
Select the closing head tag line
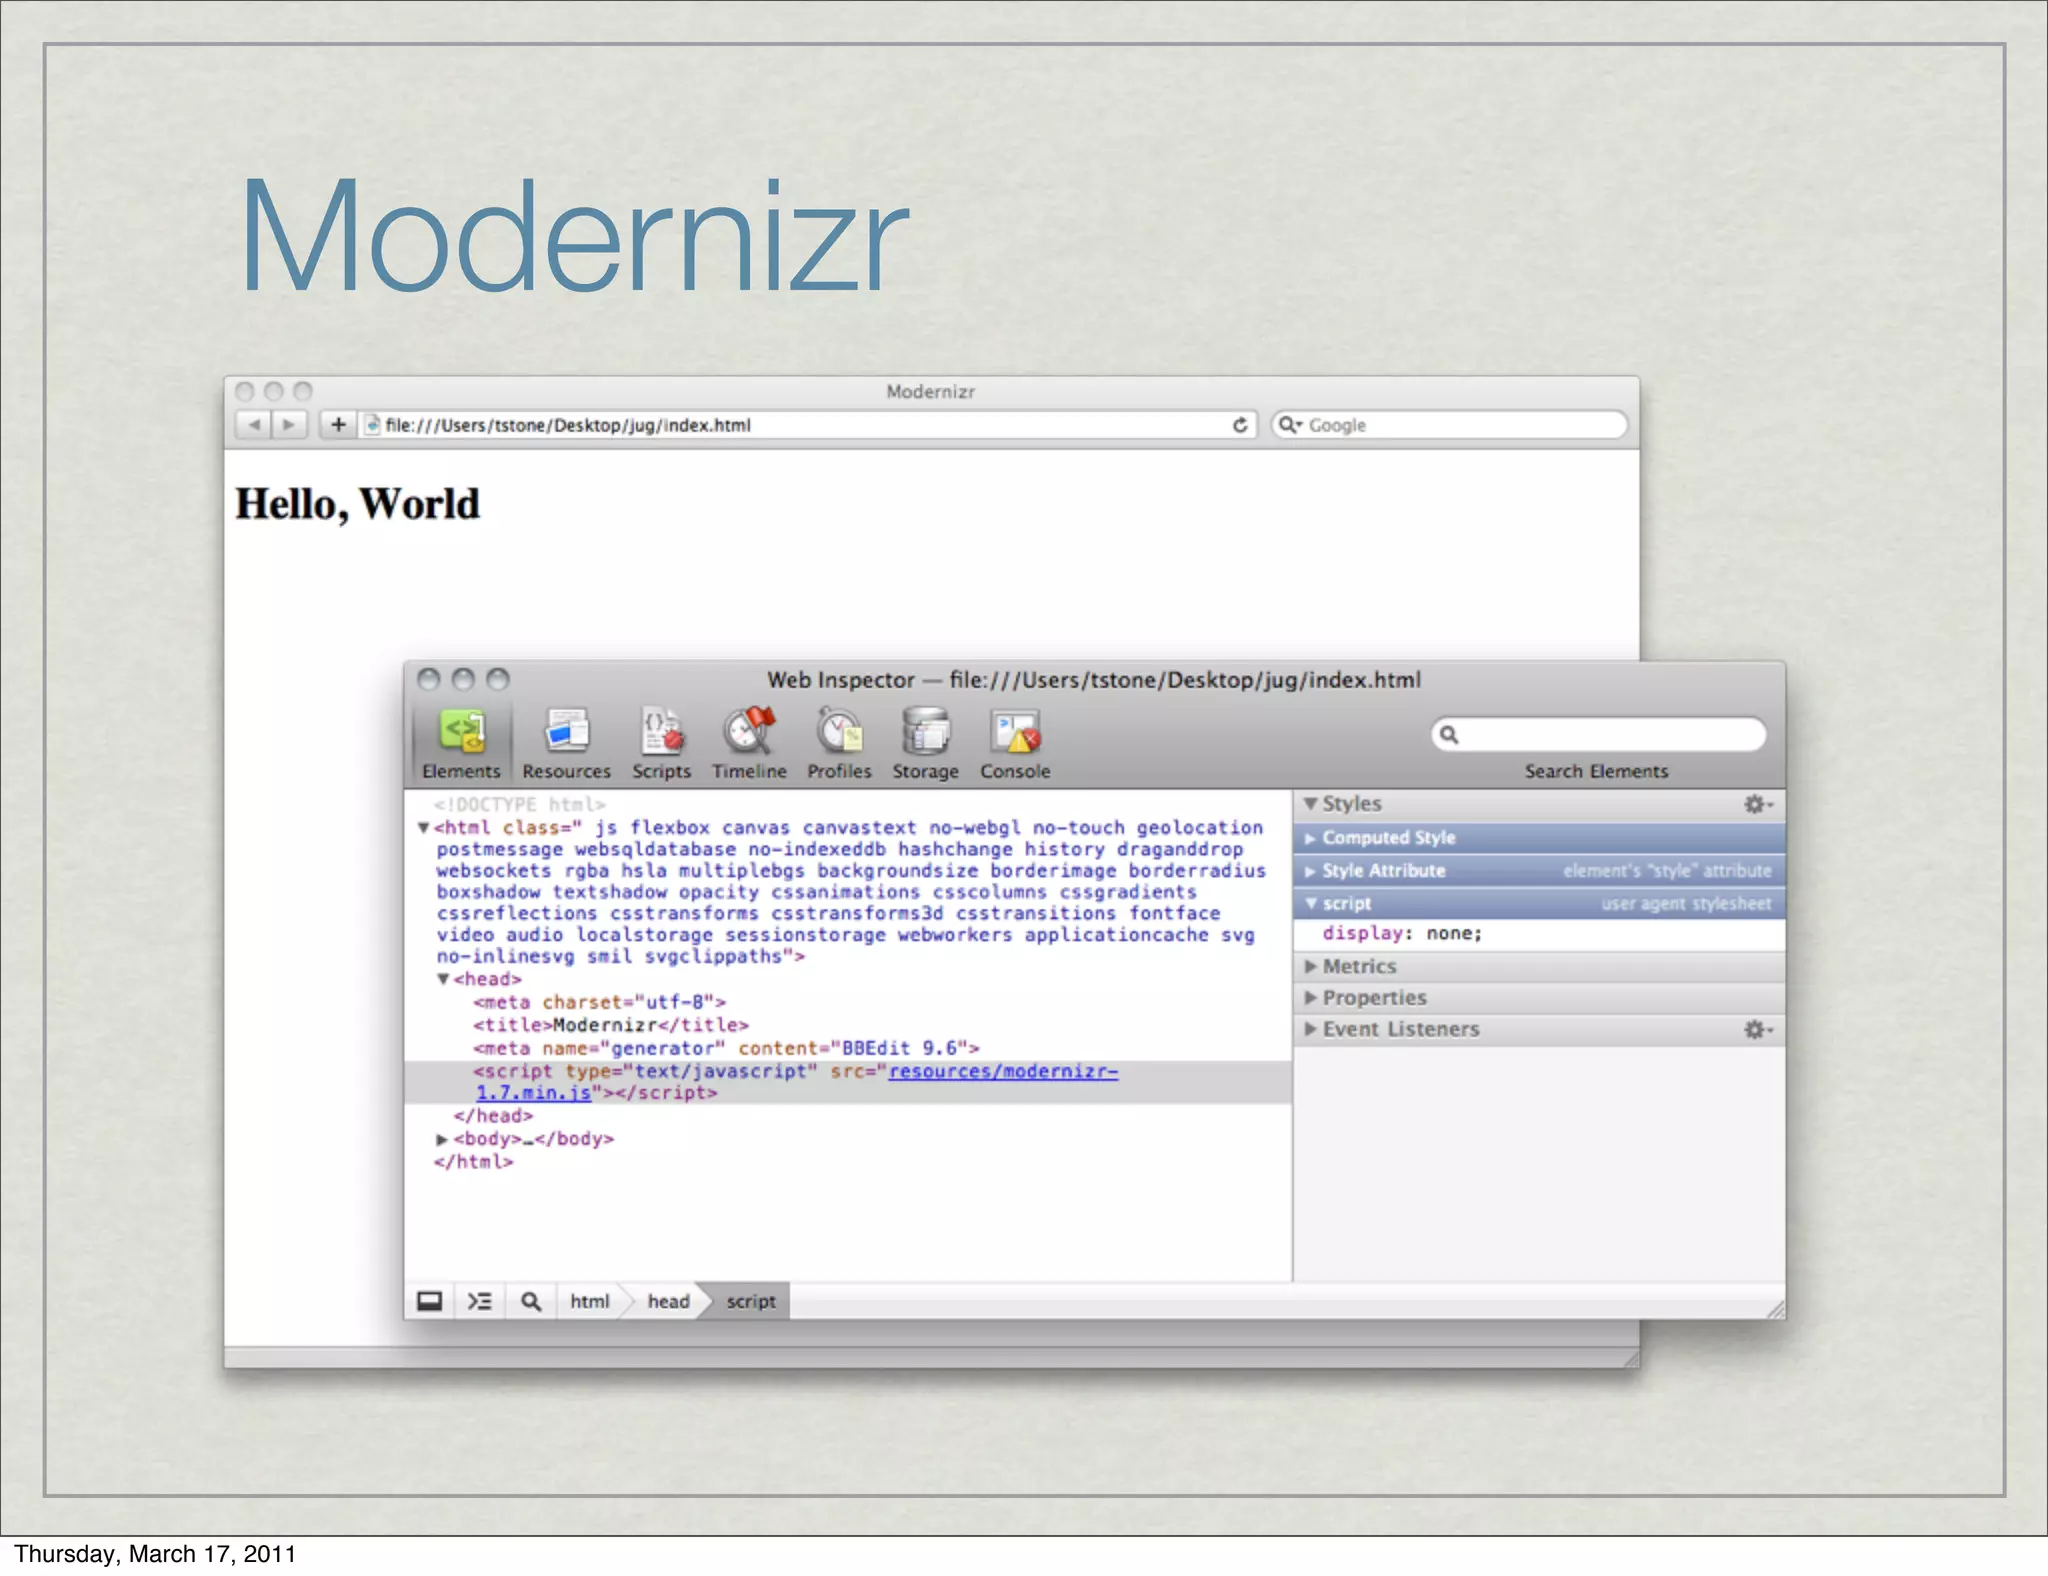click(493, 1116)
